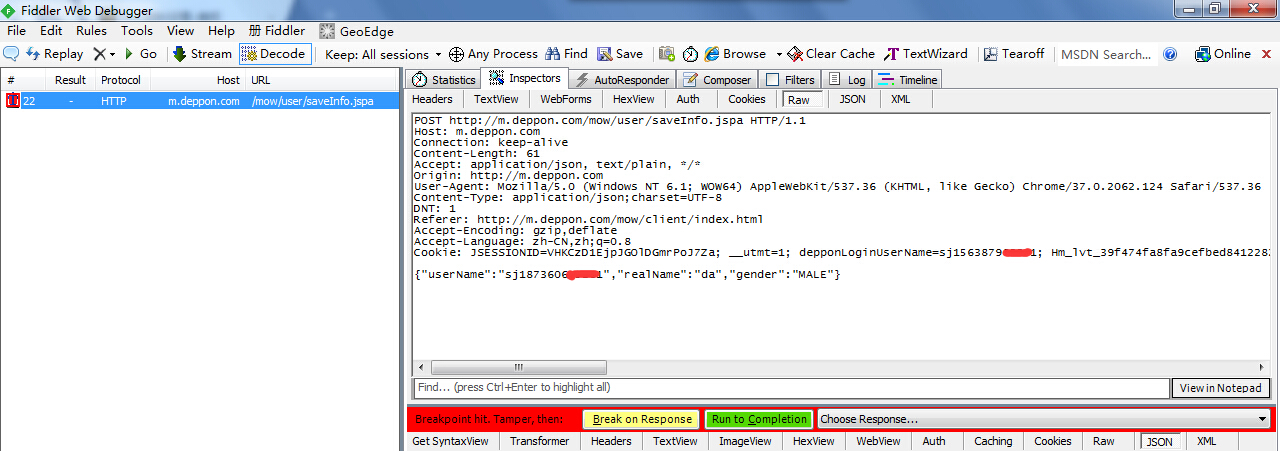Click the timer stopwatch icon

pos(690,54)
